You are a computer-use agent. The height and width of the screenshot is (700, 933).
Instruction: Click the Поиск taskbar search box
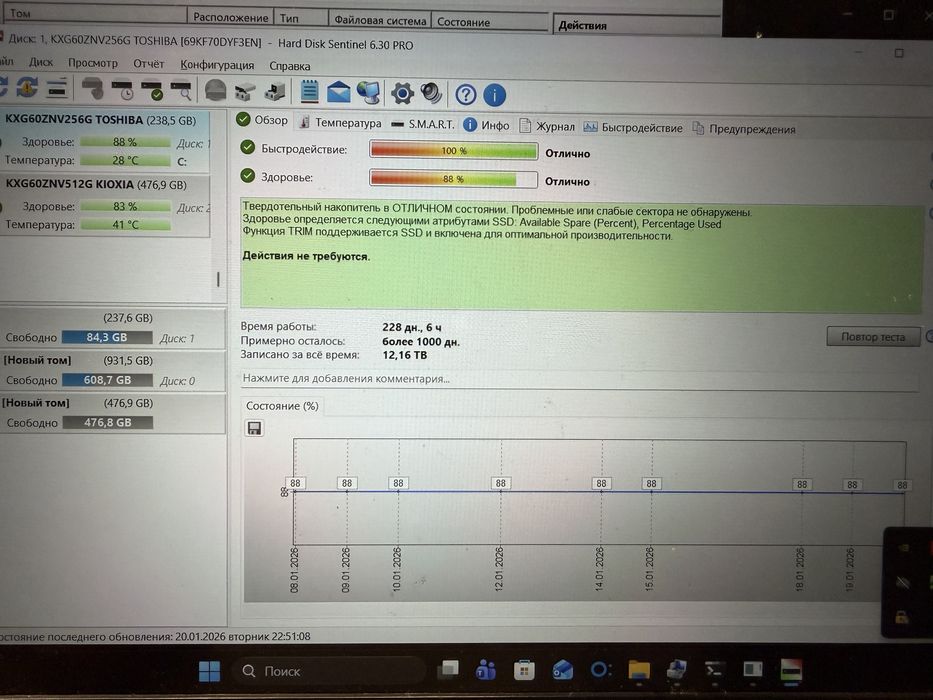[x=329, y=671]
